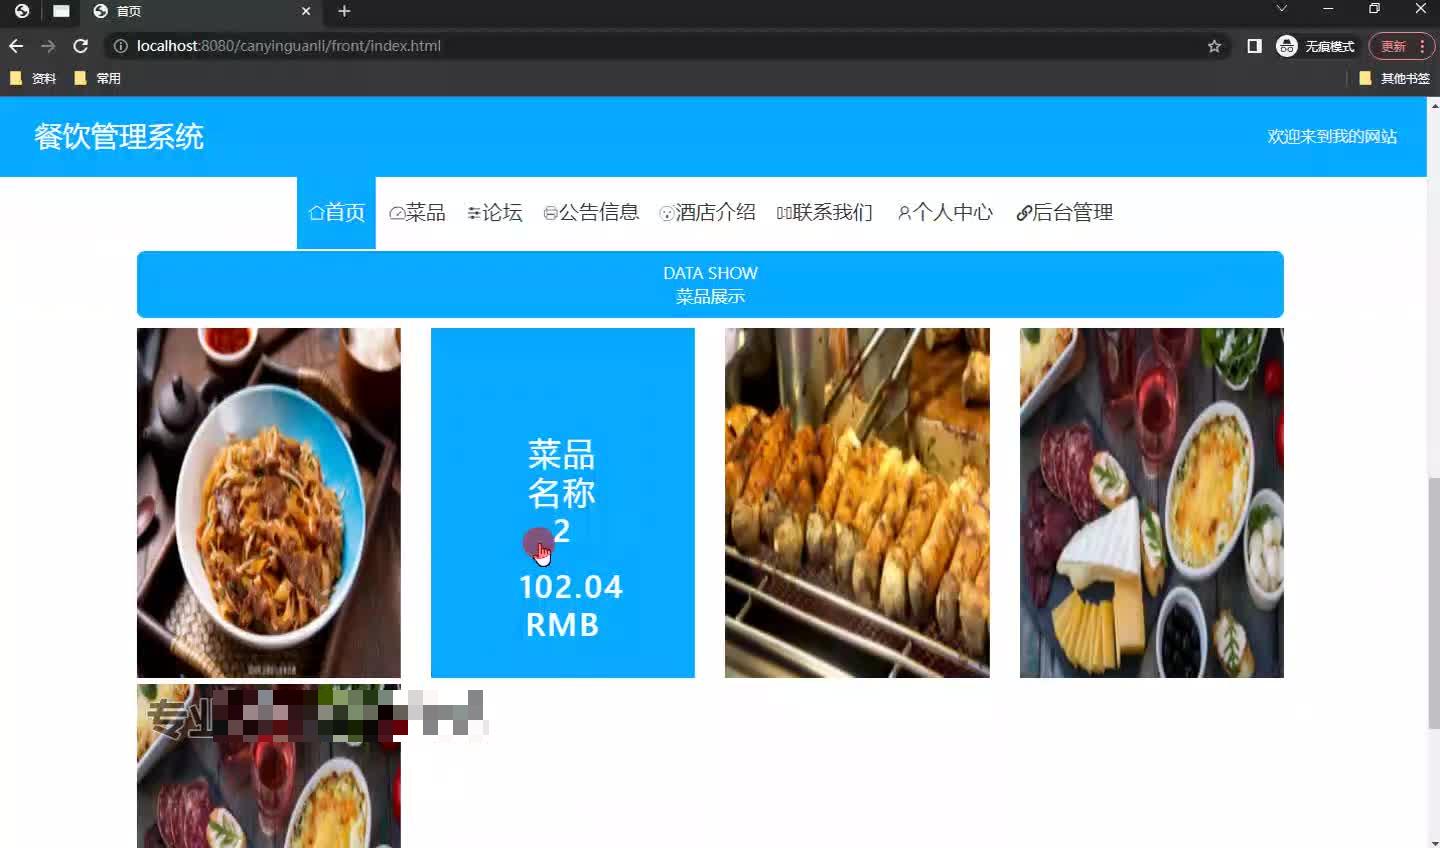
Task: Click the 餐饮管理系统 site title
Action: 119,136
